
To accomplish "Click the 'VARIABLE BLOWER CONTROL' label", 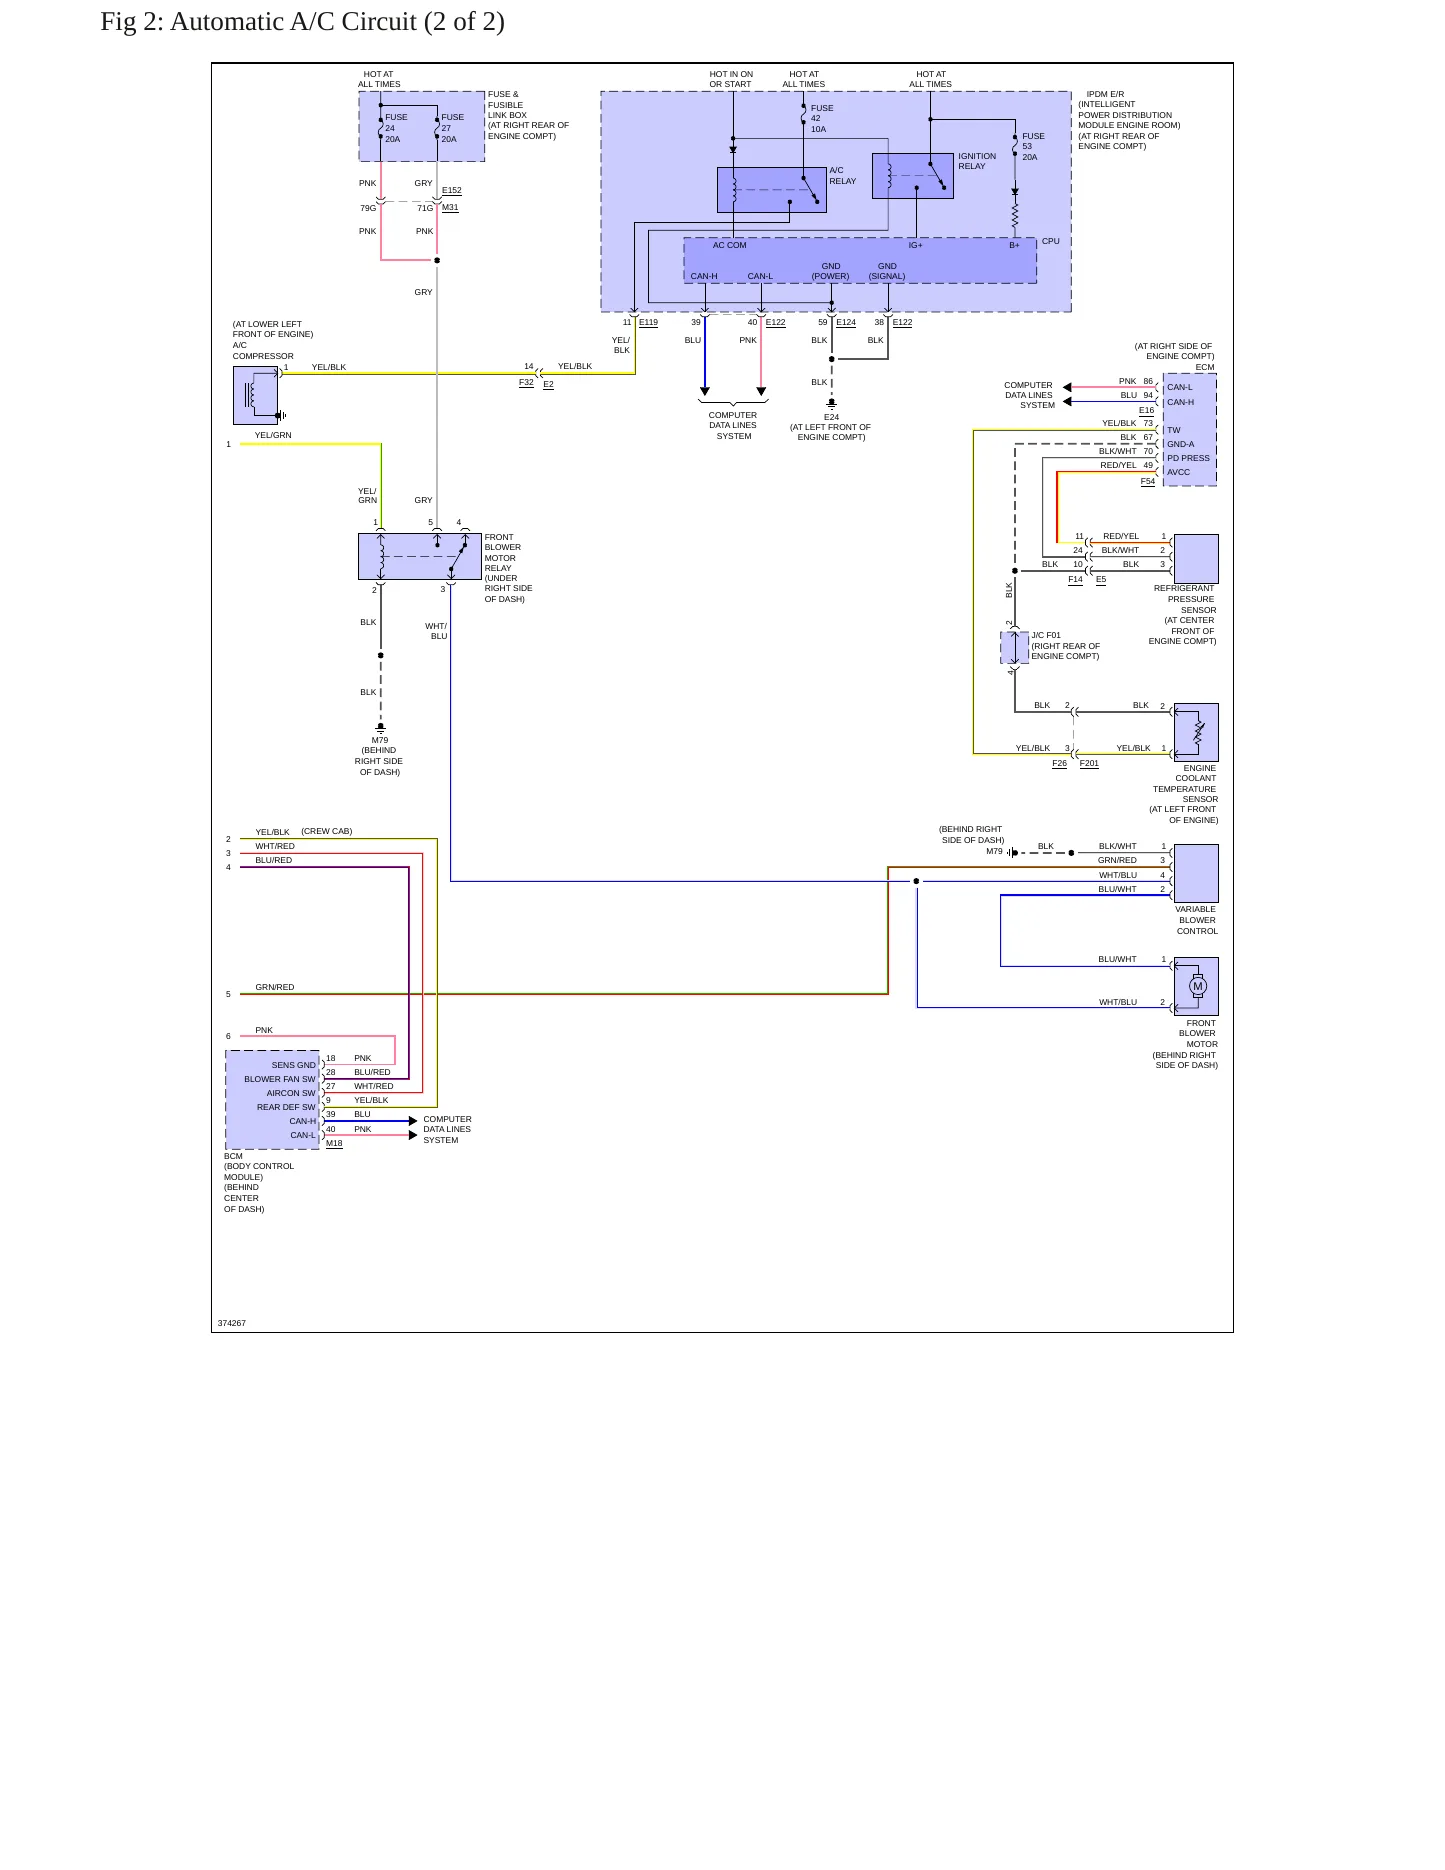I will (x=1196, y=920).
